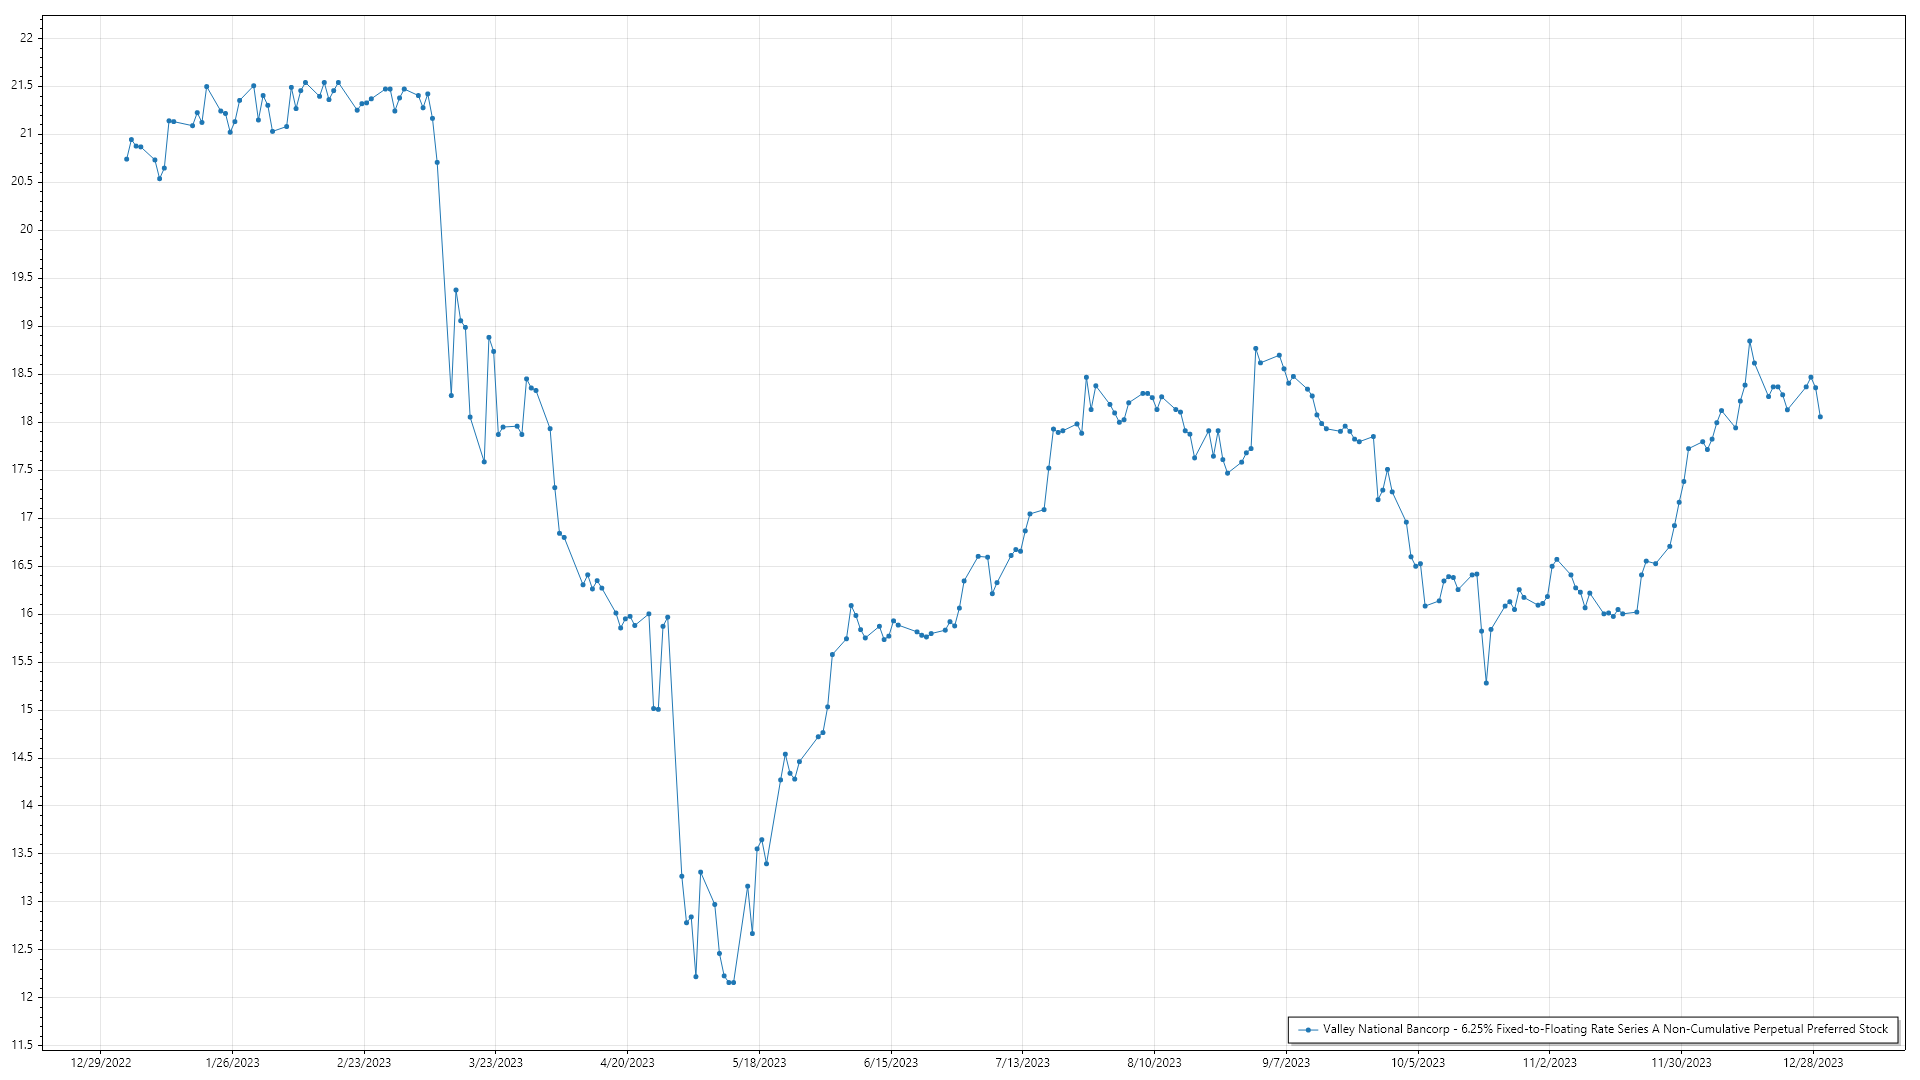Screen dimensions: 1920x1080
Task: Click the 17 y-axis value label
Action: point(26,517)
